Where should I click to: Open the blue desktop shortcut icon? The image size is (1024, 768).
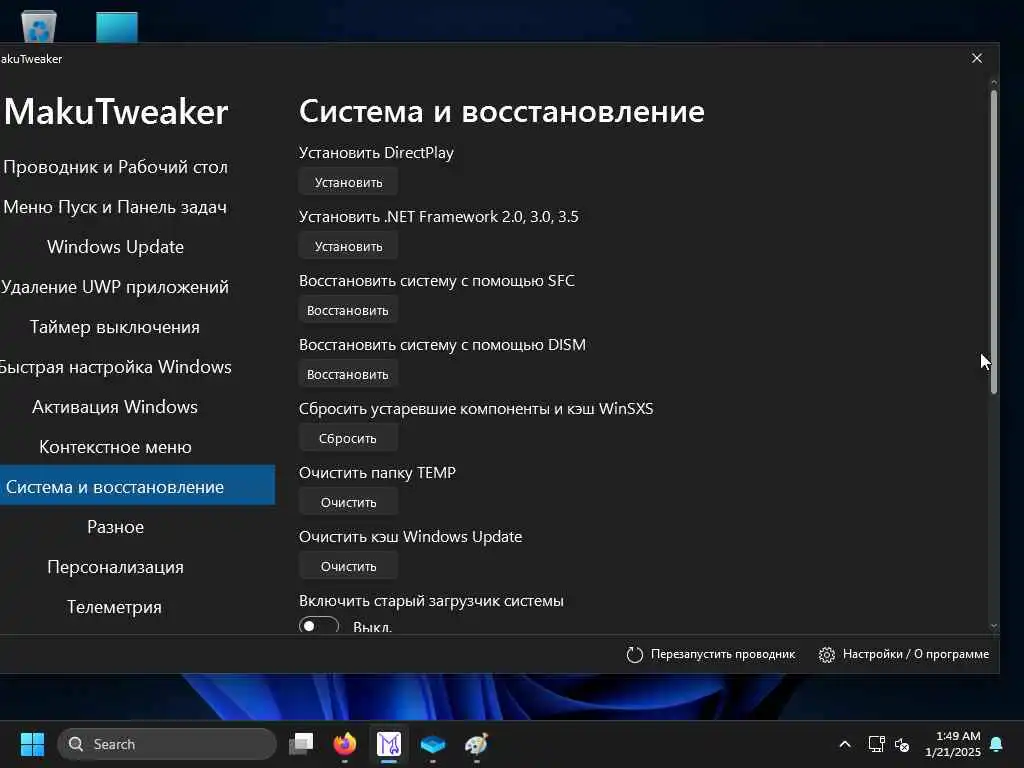point(117,27)
